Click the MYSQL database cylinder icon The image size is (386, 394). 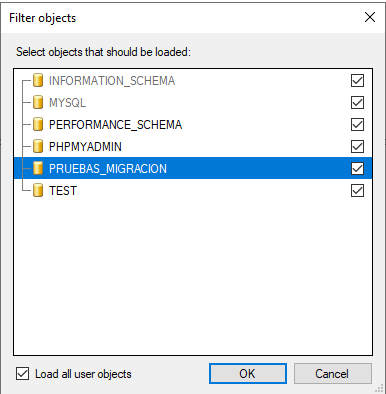pos(38,102)
